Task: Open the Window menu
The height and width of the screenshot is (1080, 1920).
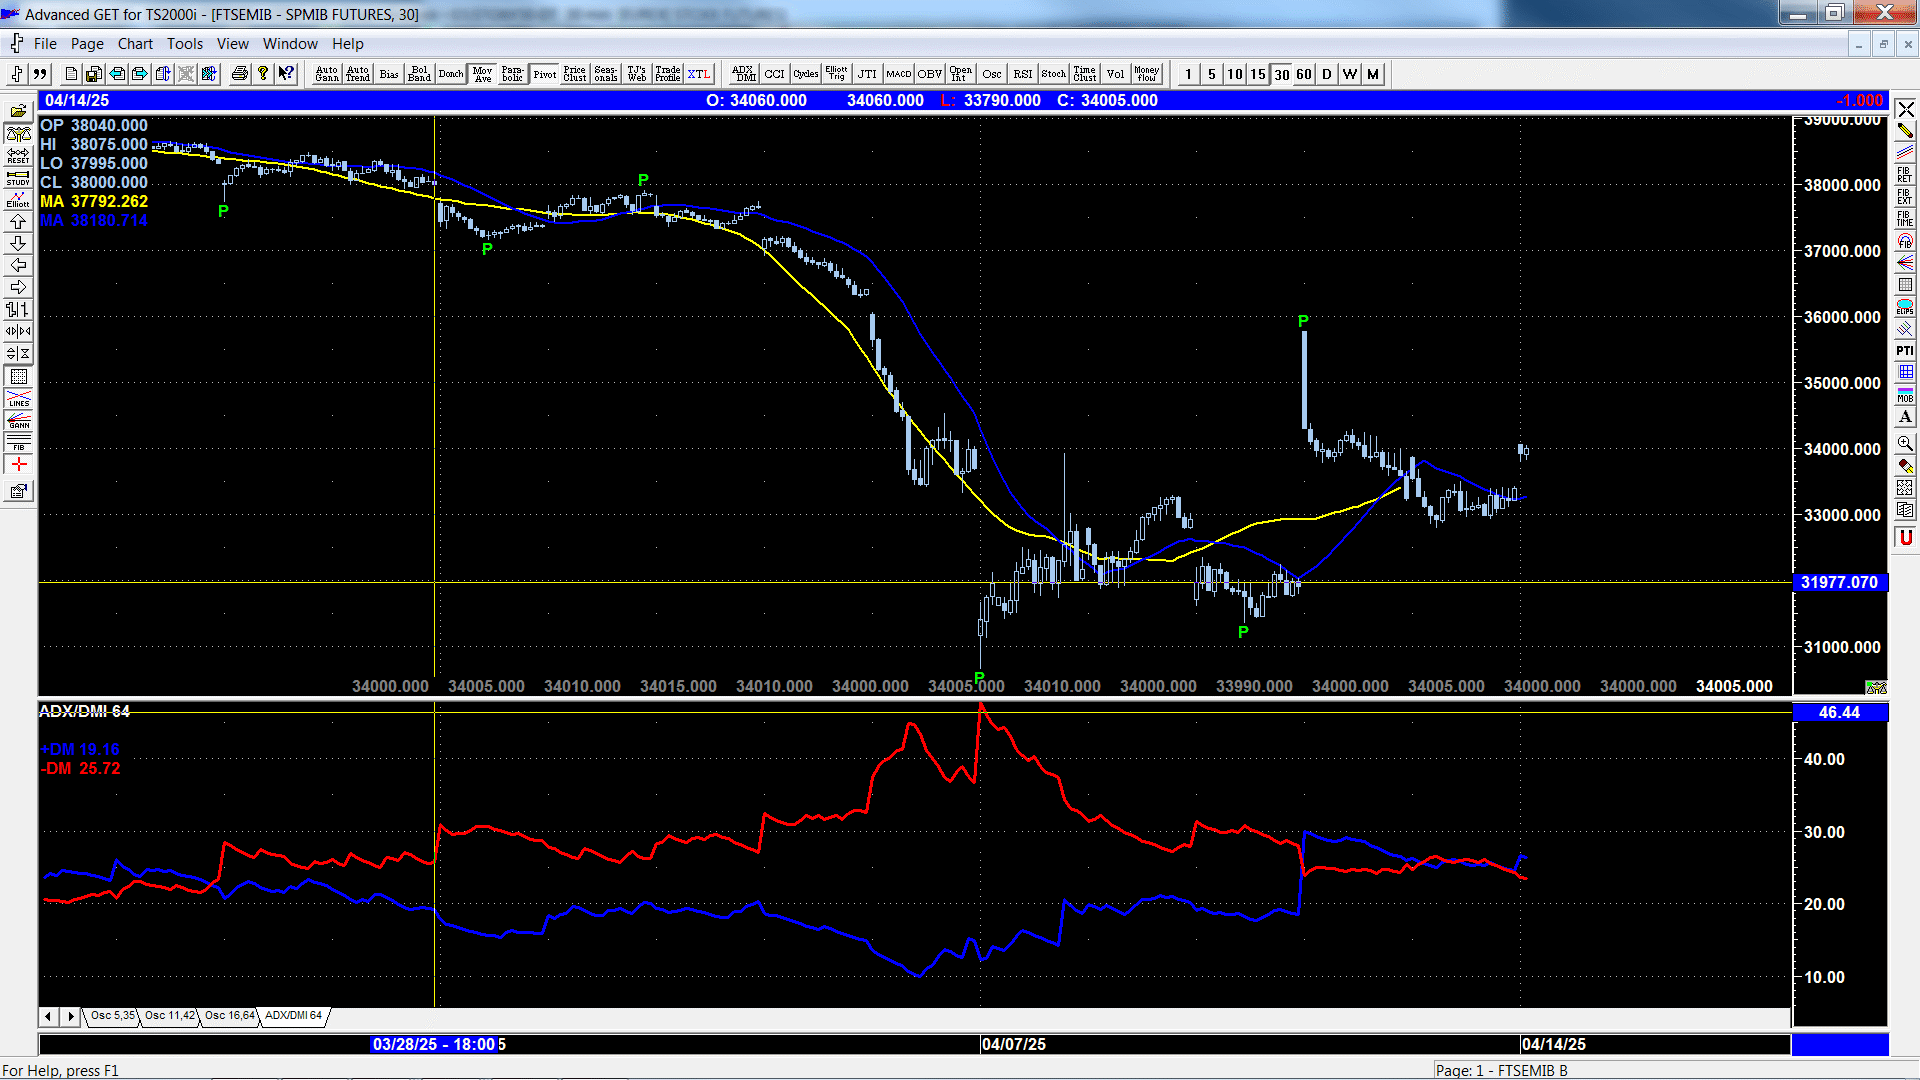Action: [x=290, y=44]
